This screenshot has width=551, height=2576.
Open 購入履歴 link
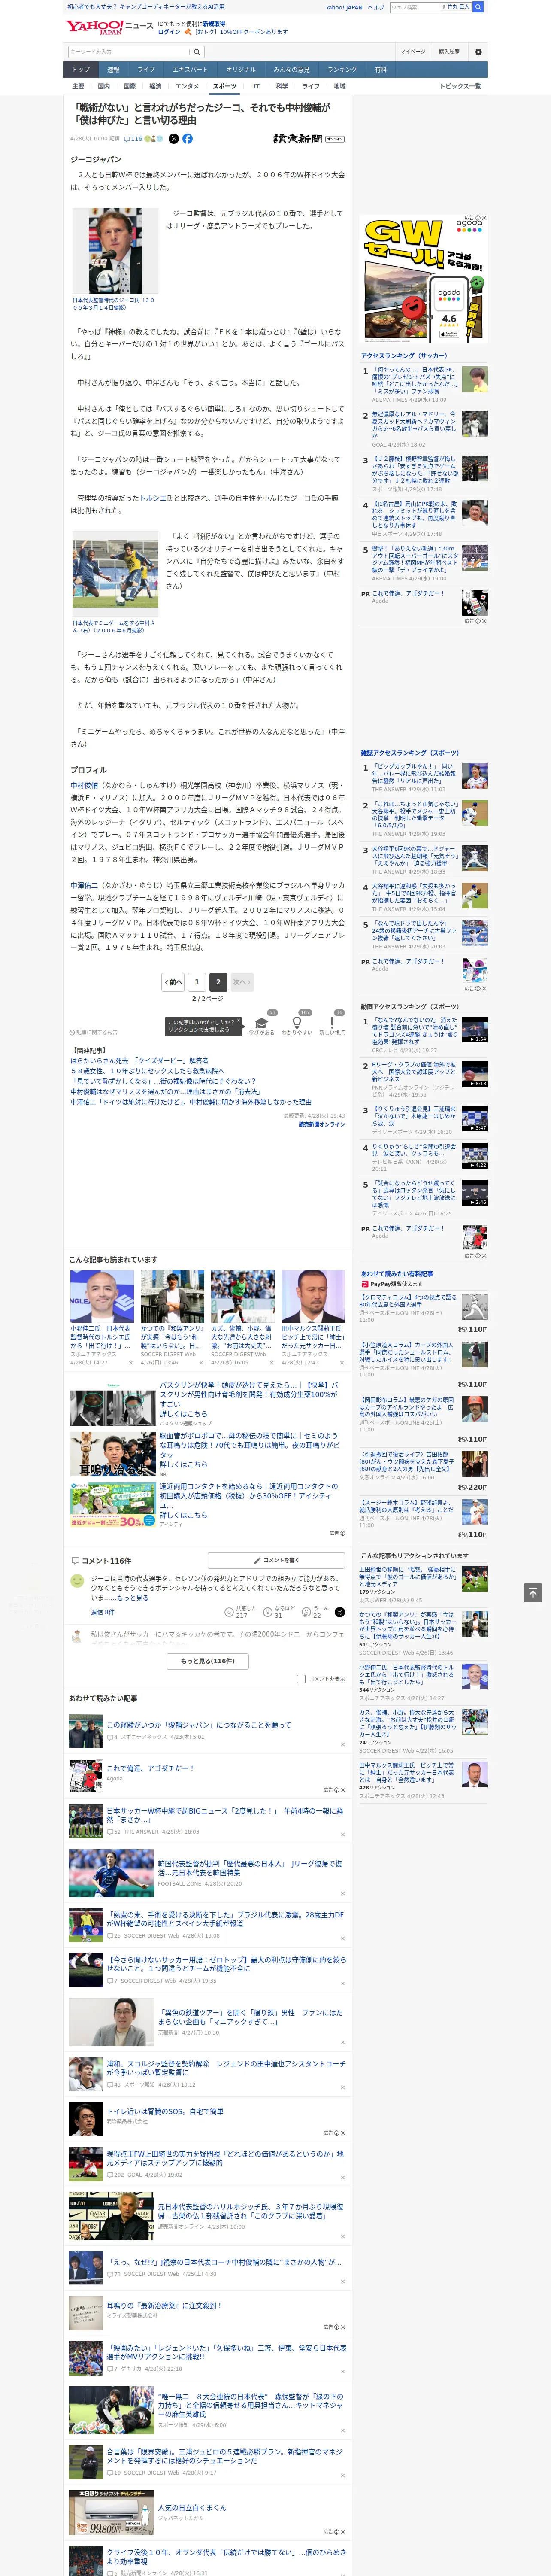pos(449,52)
